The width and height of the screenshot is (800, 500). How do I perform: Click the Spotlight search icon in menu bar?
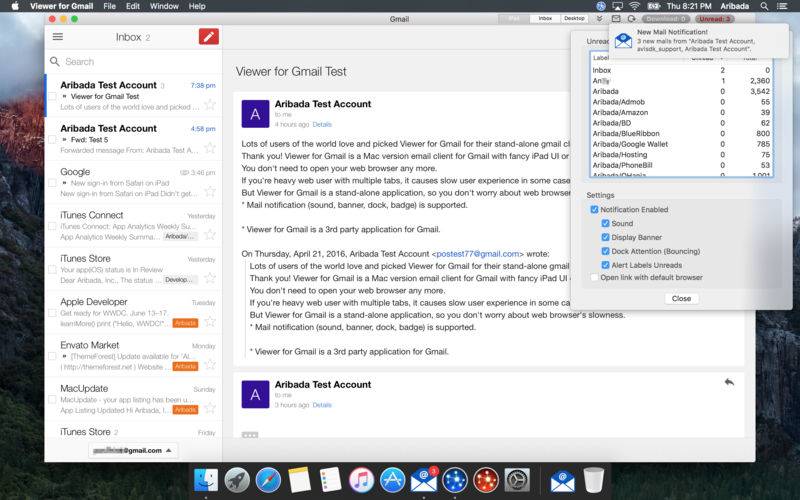click(764, 6)
